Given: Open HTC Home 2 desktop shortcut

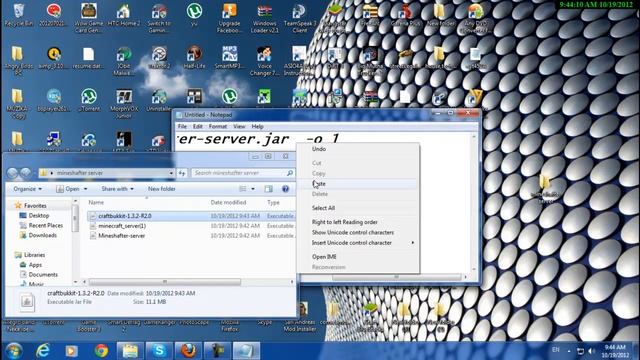Looking at the screenshot, I should [124, 16].
